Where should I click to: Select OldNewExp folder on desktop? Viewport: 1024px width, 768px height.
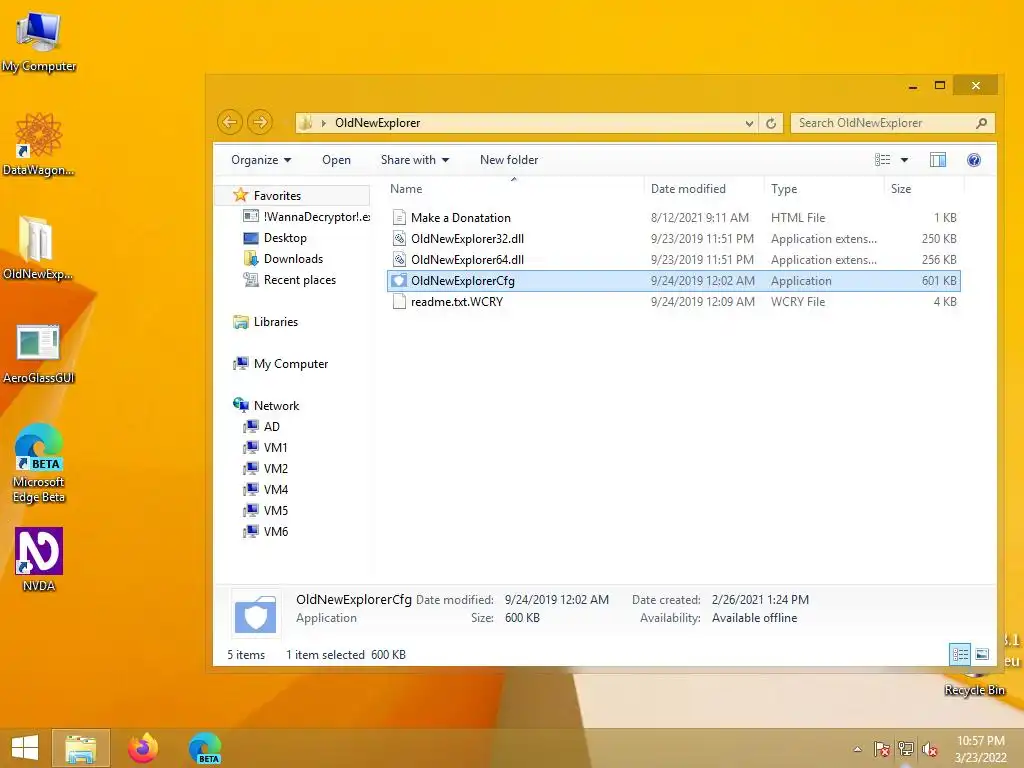pyautogui.click(x=37, y=248)
